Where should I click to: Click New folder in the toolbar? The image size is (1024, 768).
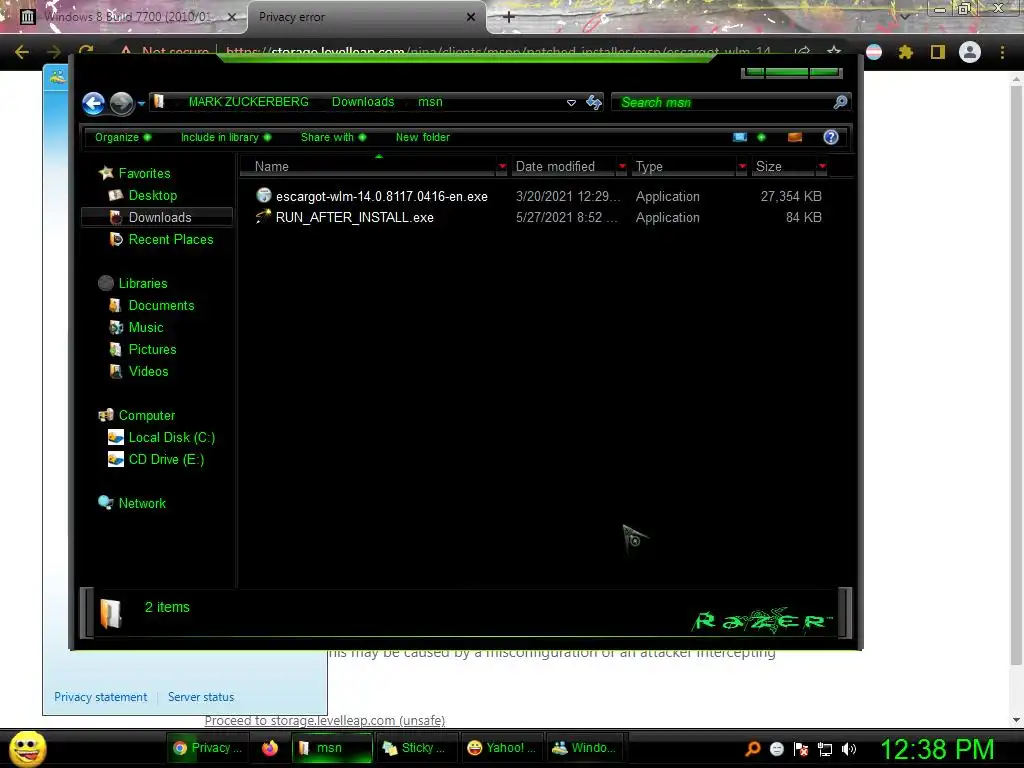point(423,137)
